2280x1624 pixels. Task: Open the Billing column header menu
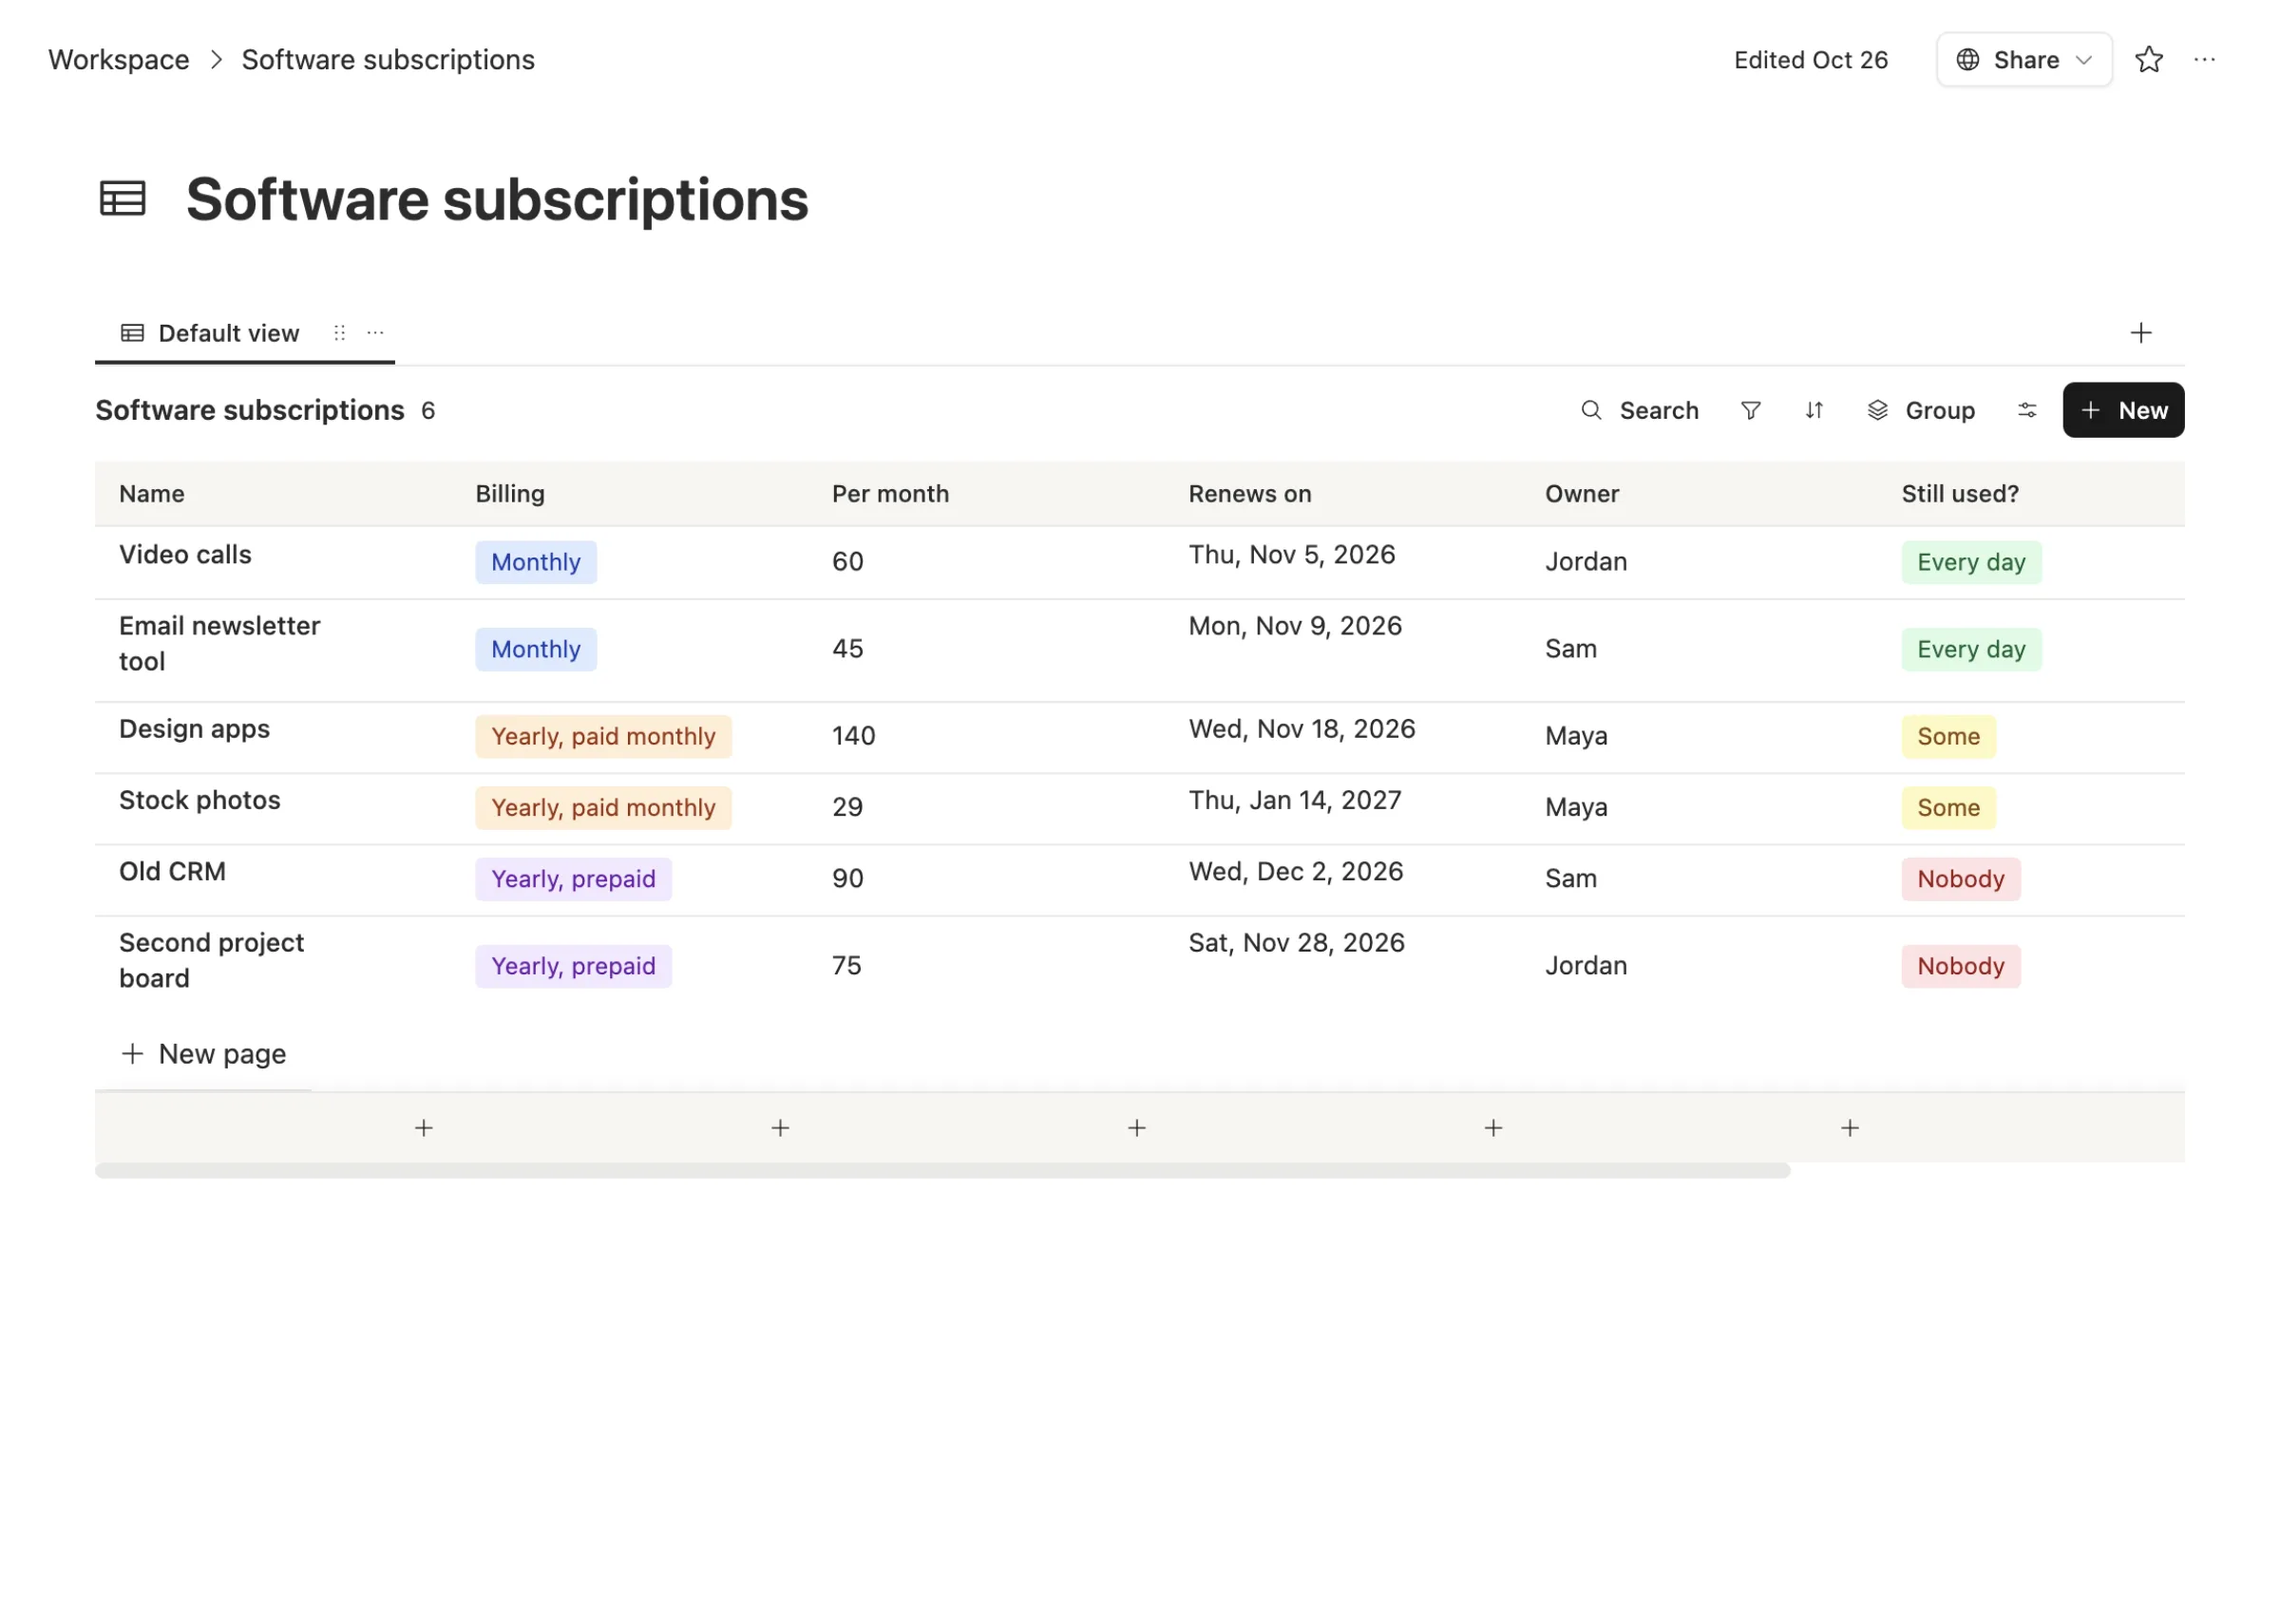[x=630, y=494]
